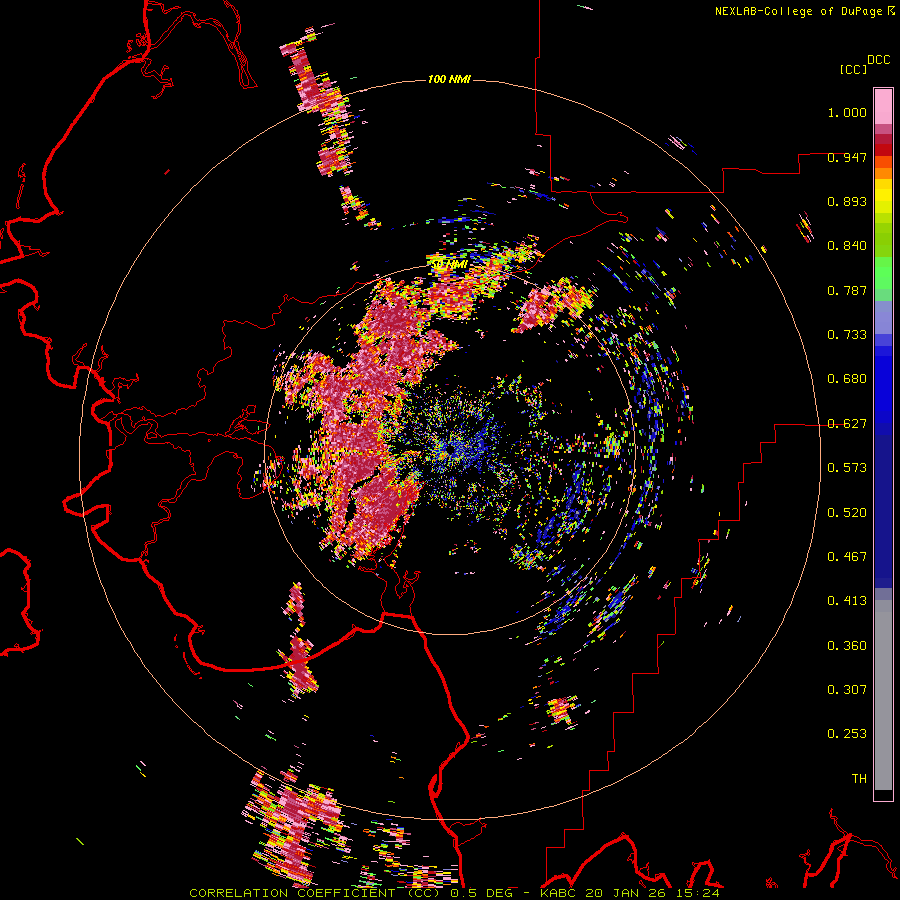Pick the gray low-value segment of color bar
The width and height of the screenshot is (900, 900).
[x=883, y=695]
